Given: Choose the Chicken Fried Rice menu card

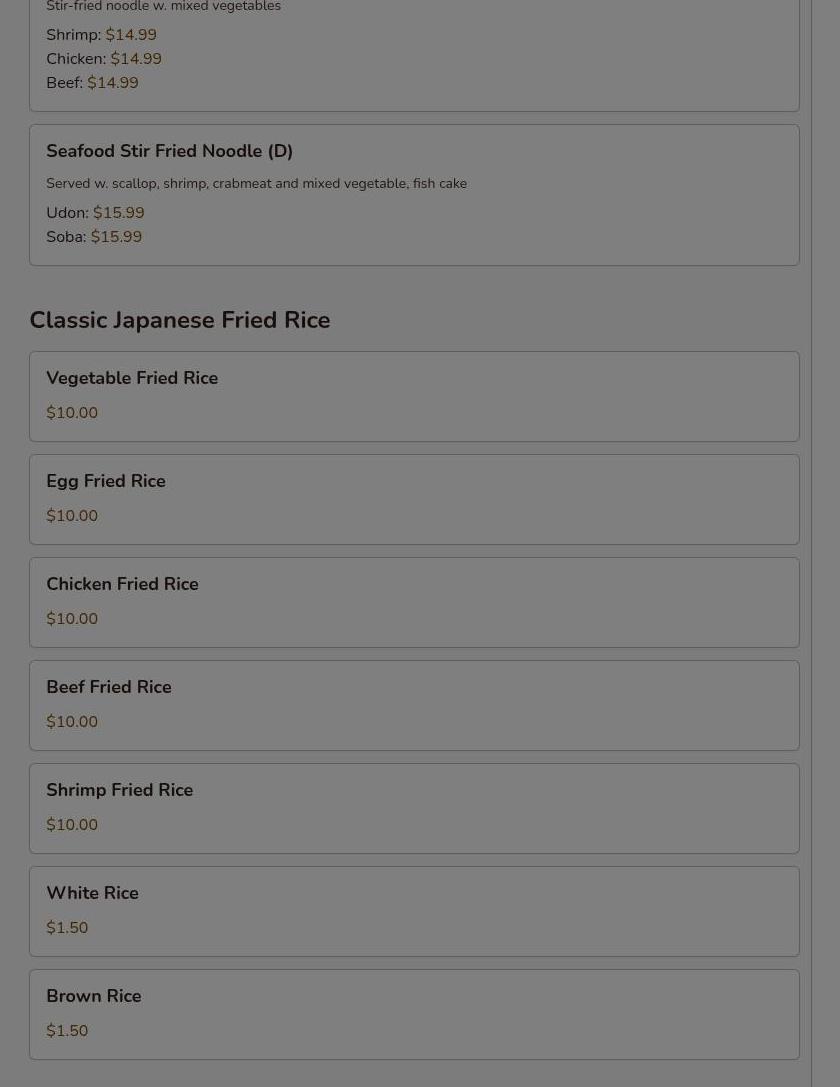Looking at the screenshot, I should tap(414, 602).
